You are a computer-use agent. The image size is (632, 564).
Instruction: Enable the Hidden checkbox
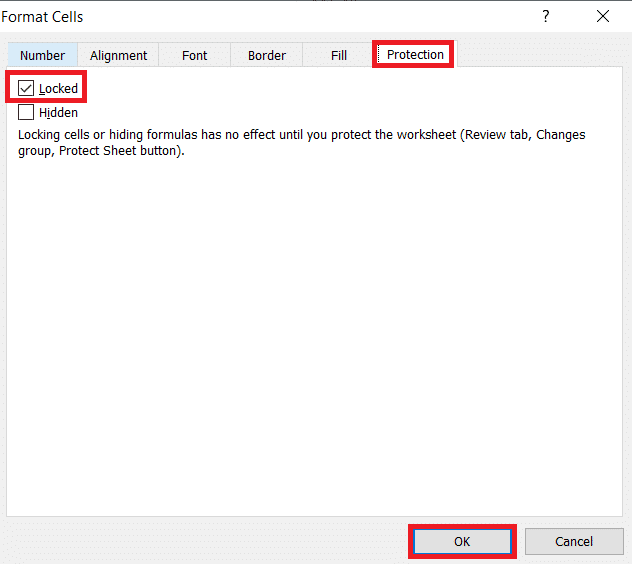26,113
